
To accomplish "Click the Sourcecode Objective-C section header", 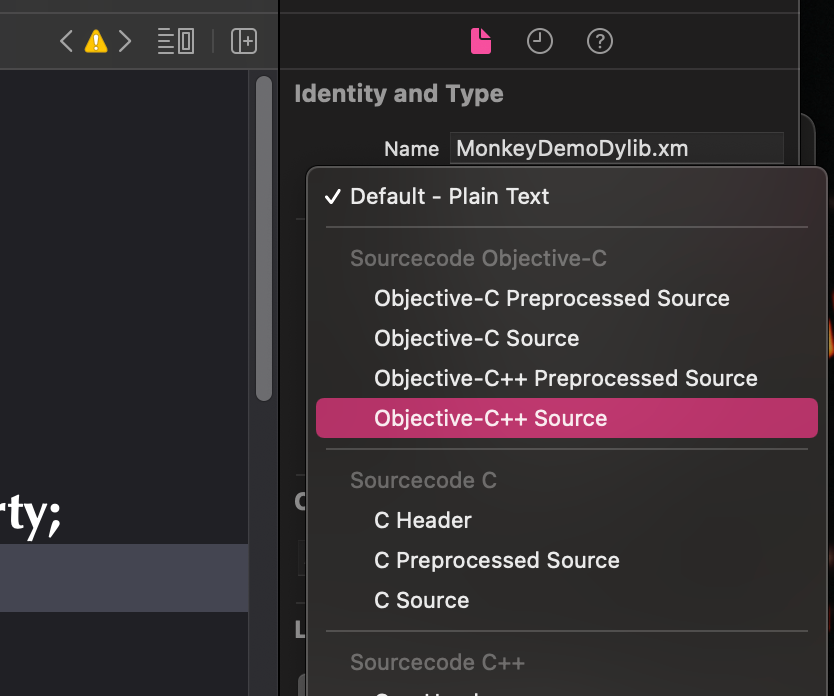I will [478, 258].
